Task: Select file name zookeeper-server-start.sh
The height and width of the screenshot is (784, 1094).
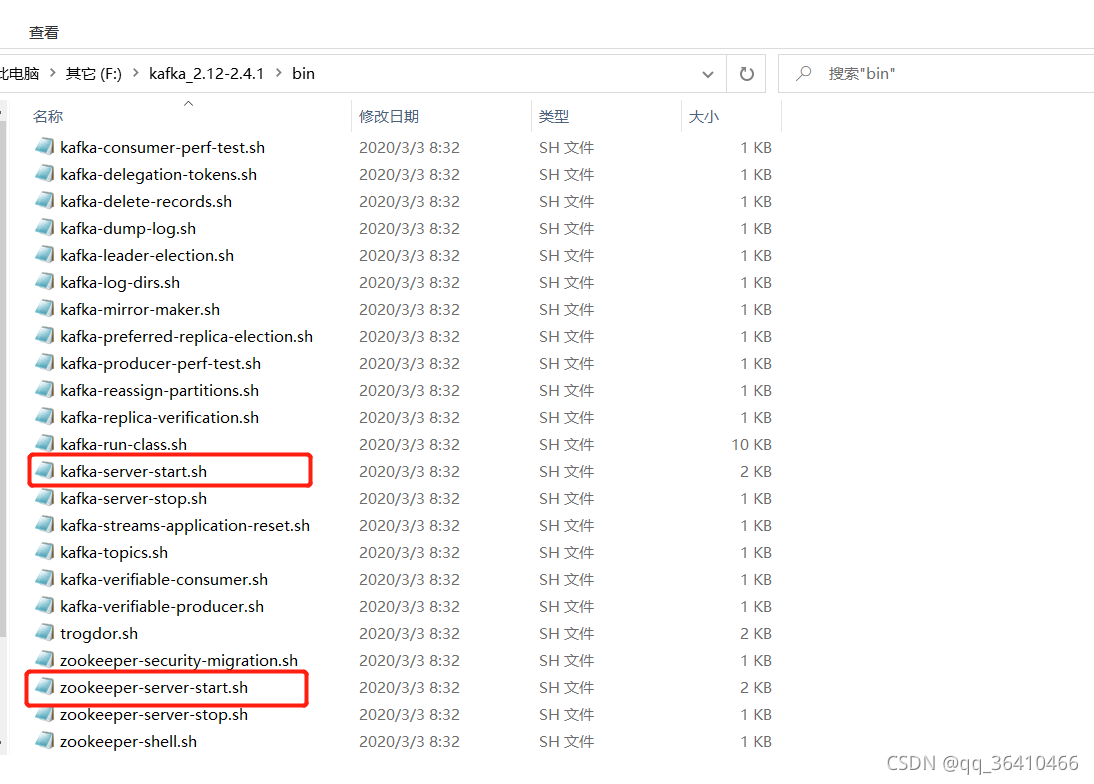Action: [x=154, y=688]
